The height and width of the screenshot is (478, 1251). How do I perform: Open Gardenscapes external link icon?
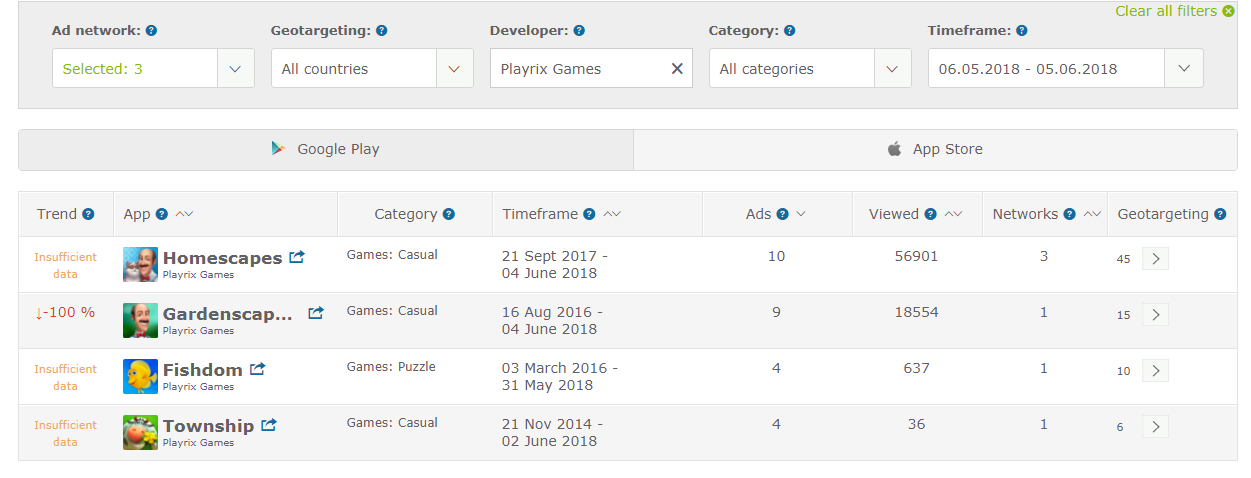(316, 313)
